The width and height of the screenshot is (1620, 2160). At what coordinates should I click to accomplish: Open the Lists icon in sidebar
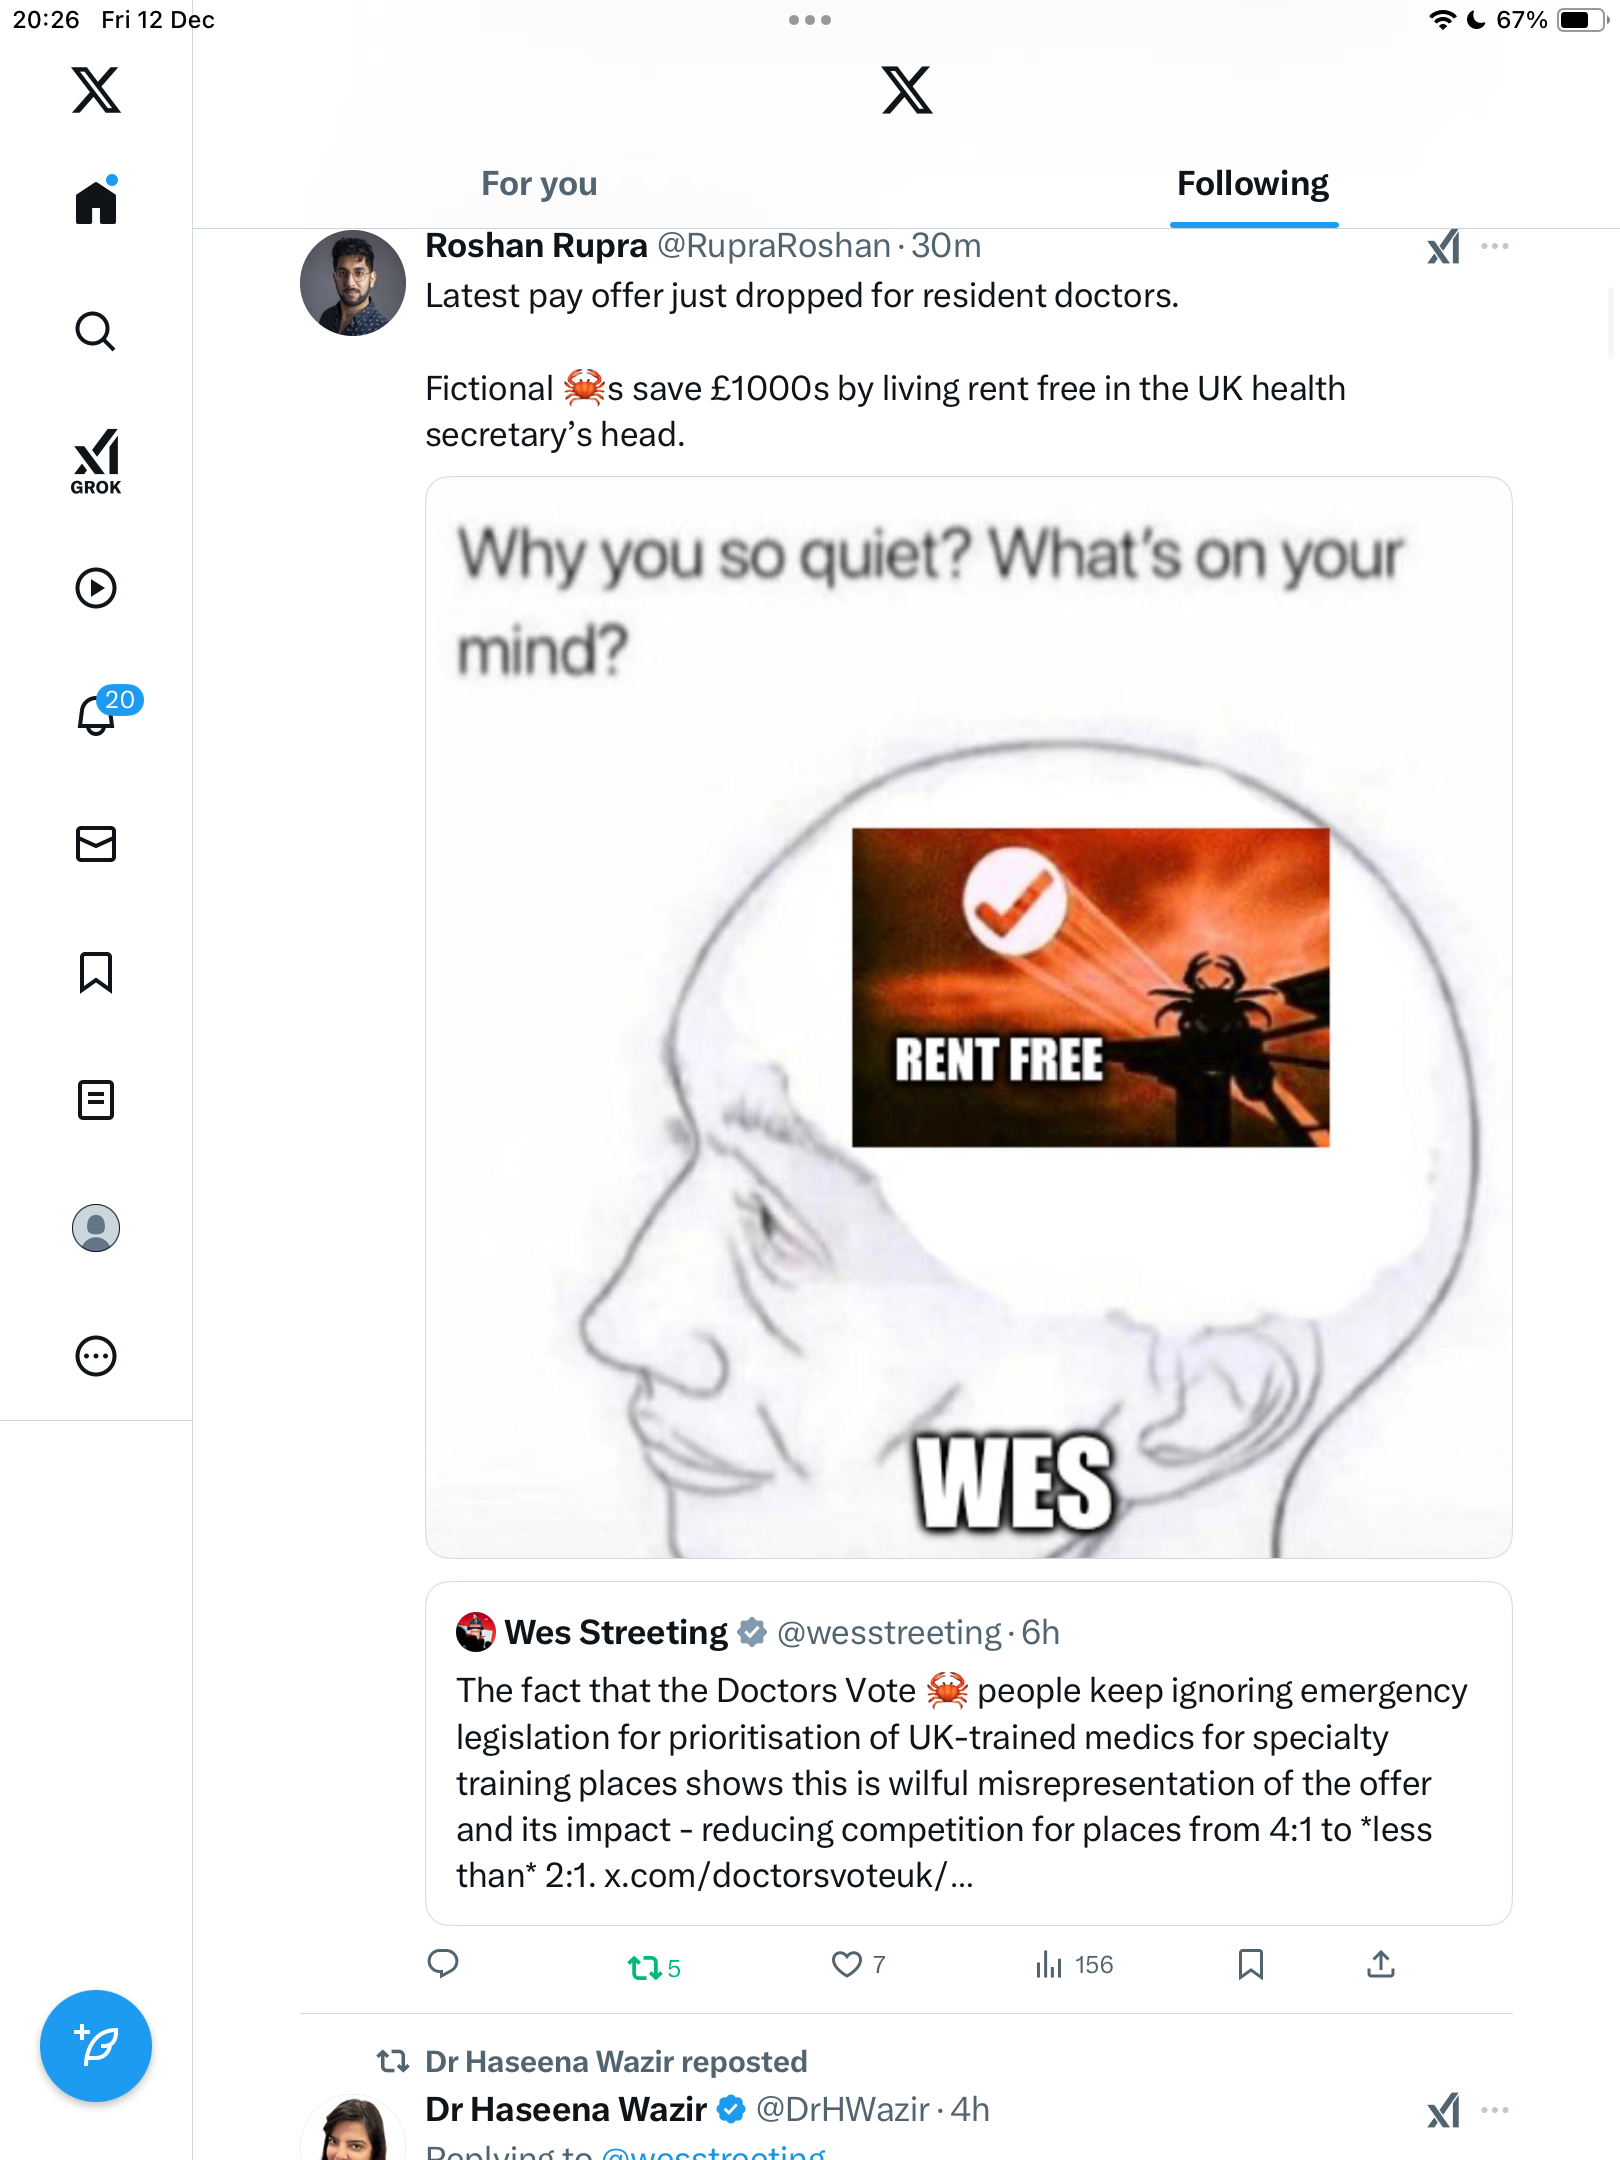click(96, 1100)
